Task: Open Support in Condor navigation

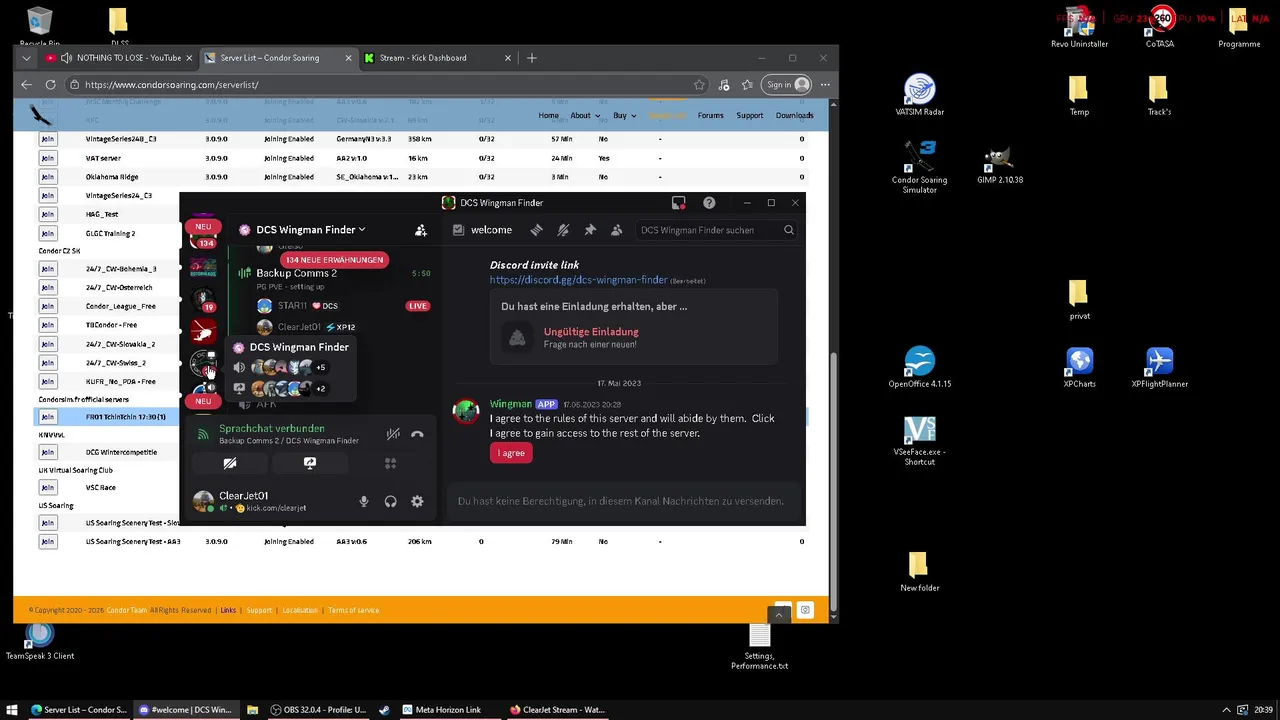Action: click(x=749, y=115)
